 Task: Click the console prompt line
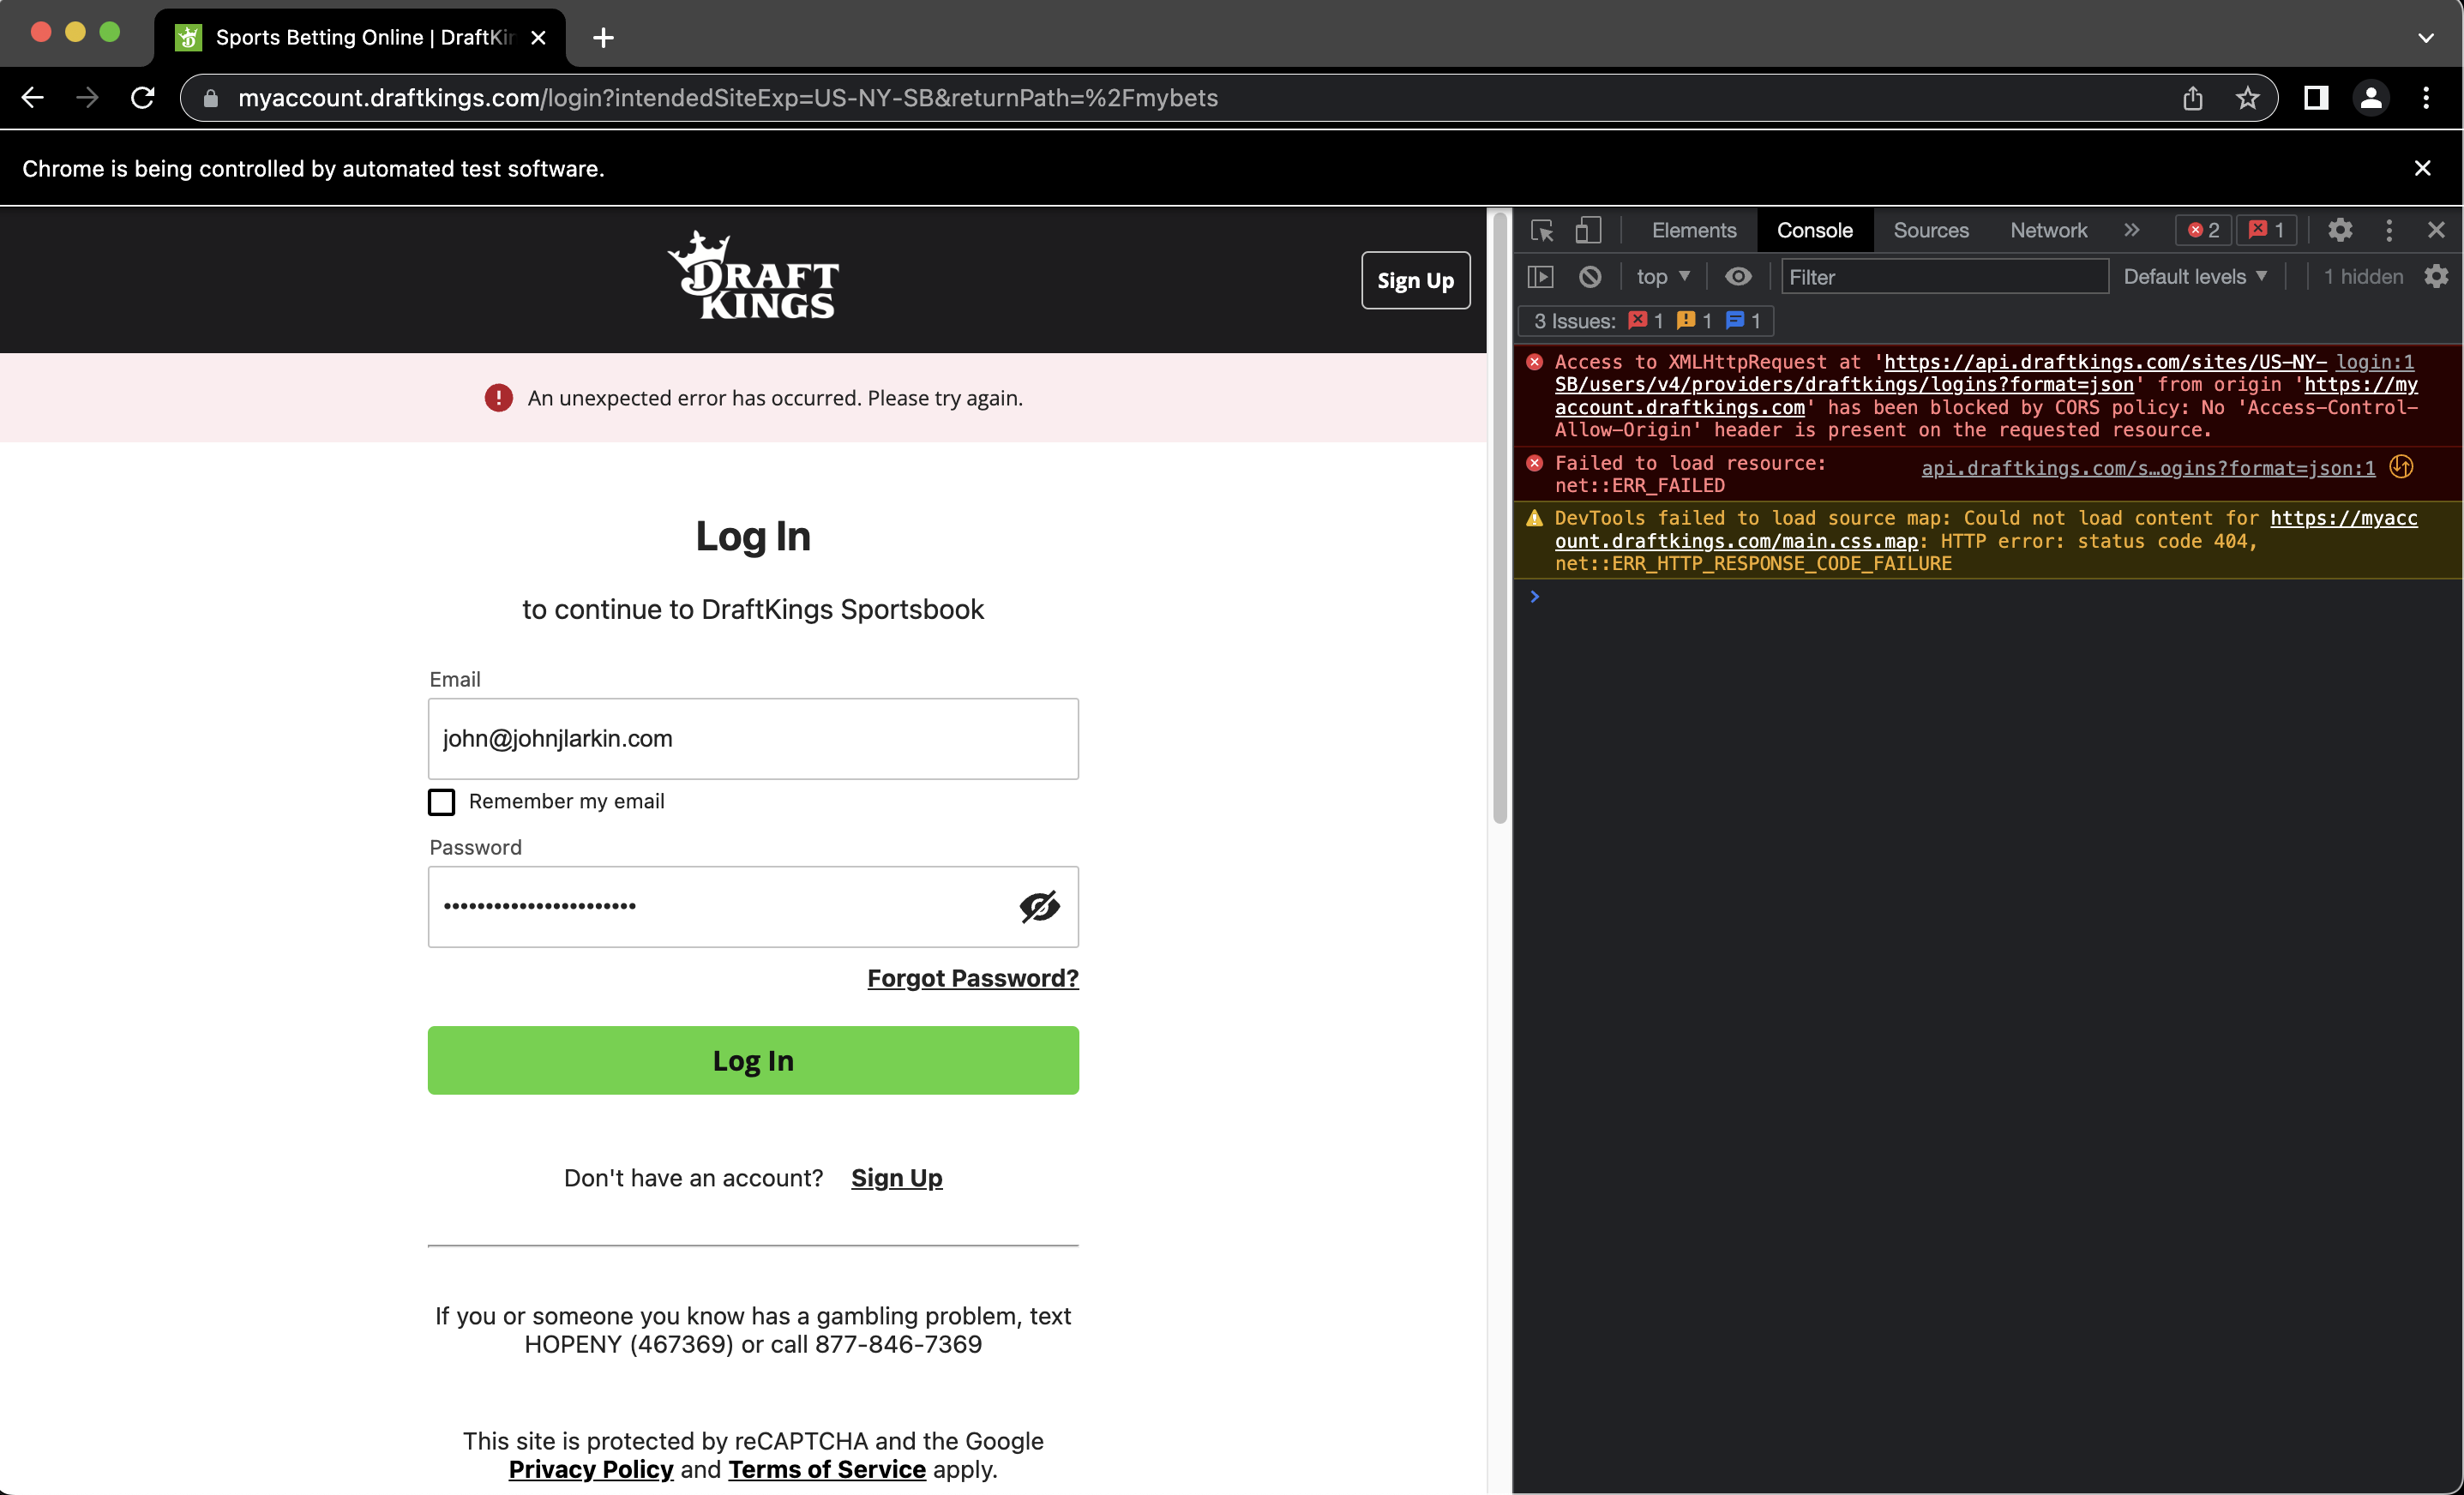[1986, 597]
